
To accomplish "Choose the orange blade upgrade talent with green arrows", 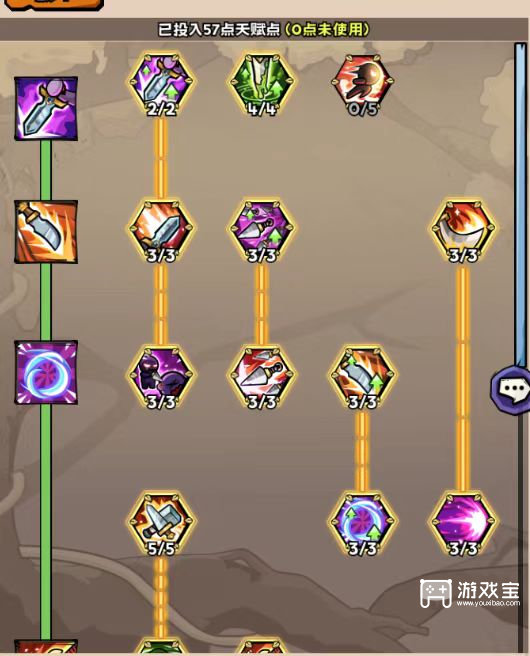I will tap(362, 377).
